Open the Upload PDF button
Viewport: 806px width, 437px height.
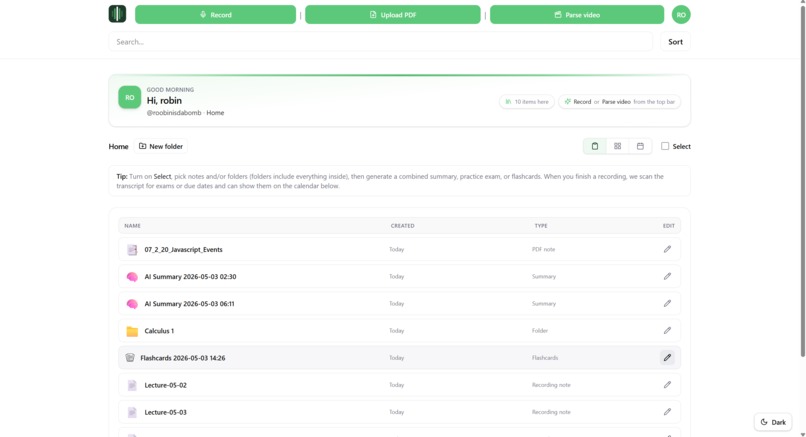point(393,14)
